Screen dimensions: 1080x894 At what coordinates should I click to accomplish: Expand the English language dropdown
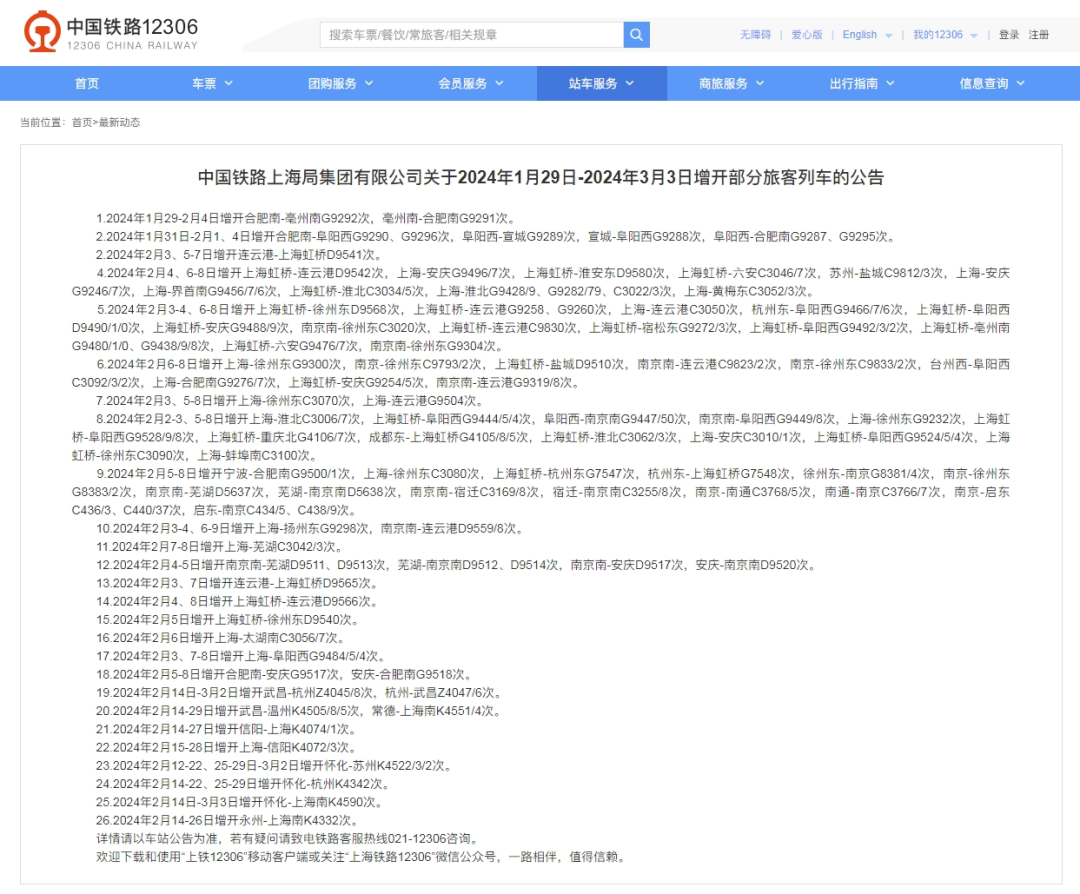point(866,35)
